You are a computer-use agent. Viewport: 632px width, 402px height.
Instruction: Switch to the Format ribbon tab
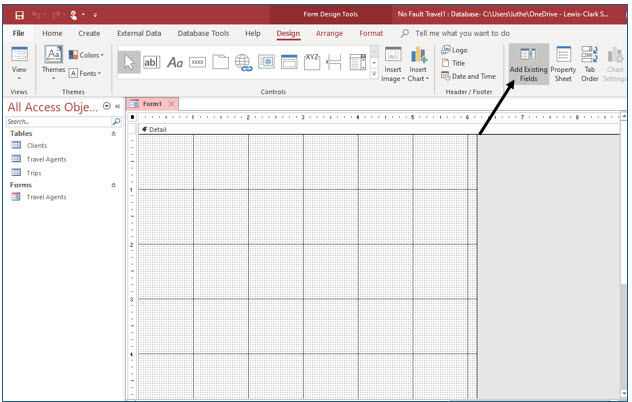tap(371, 33)
